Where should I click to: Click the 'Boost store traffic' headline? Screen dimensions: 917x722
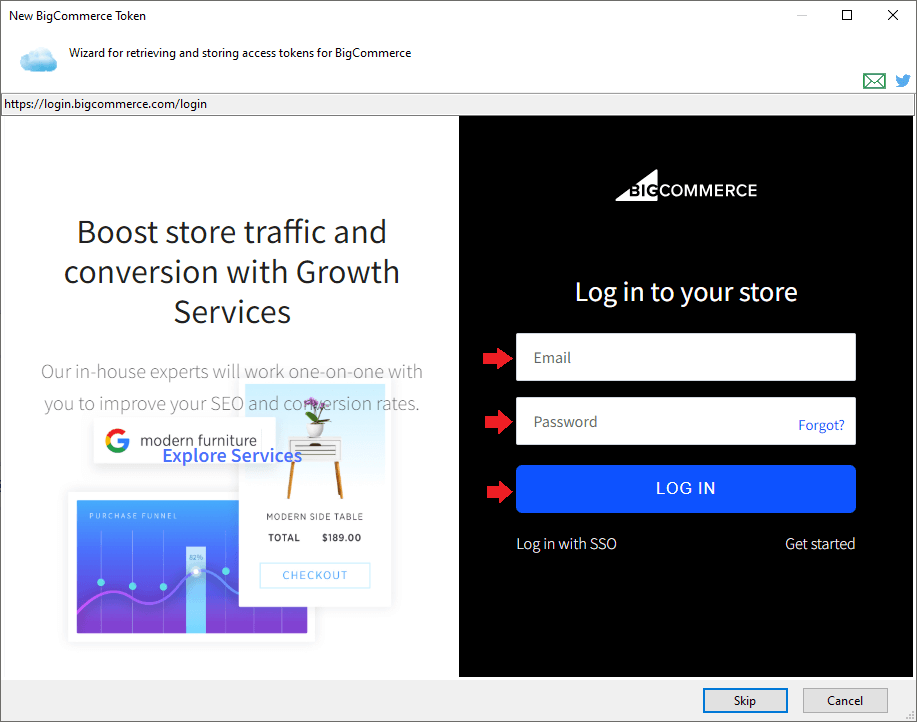pos(232,272)
